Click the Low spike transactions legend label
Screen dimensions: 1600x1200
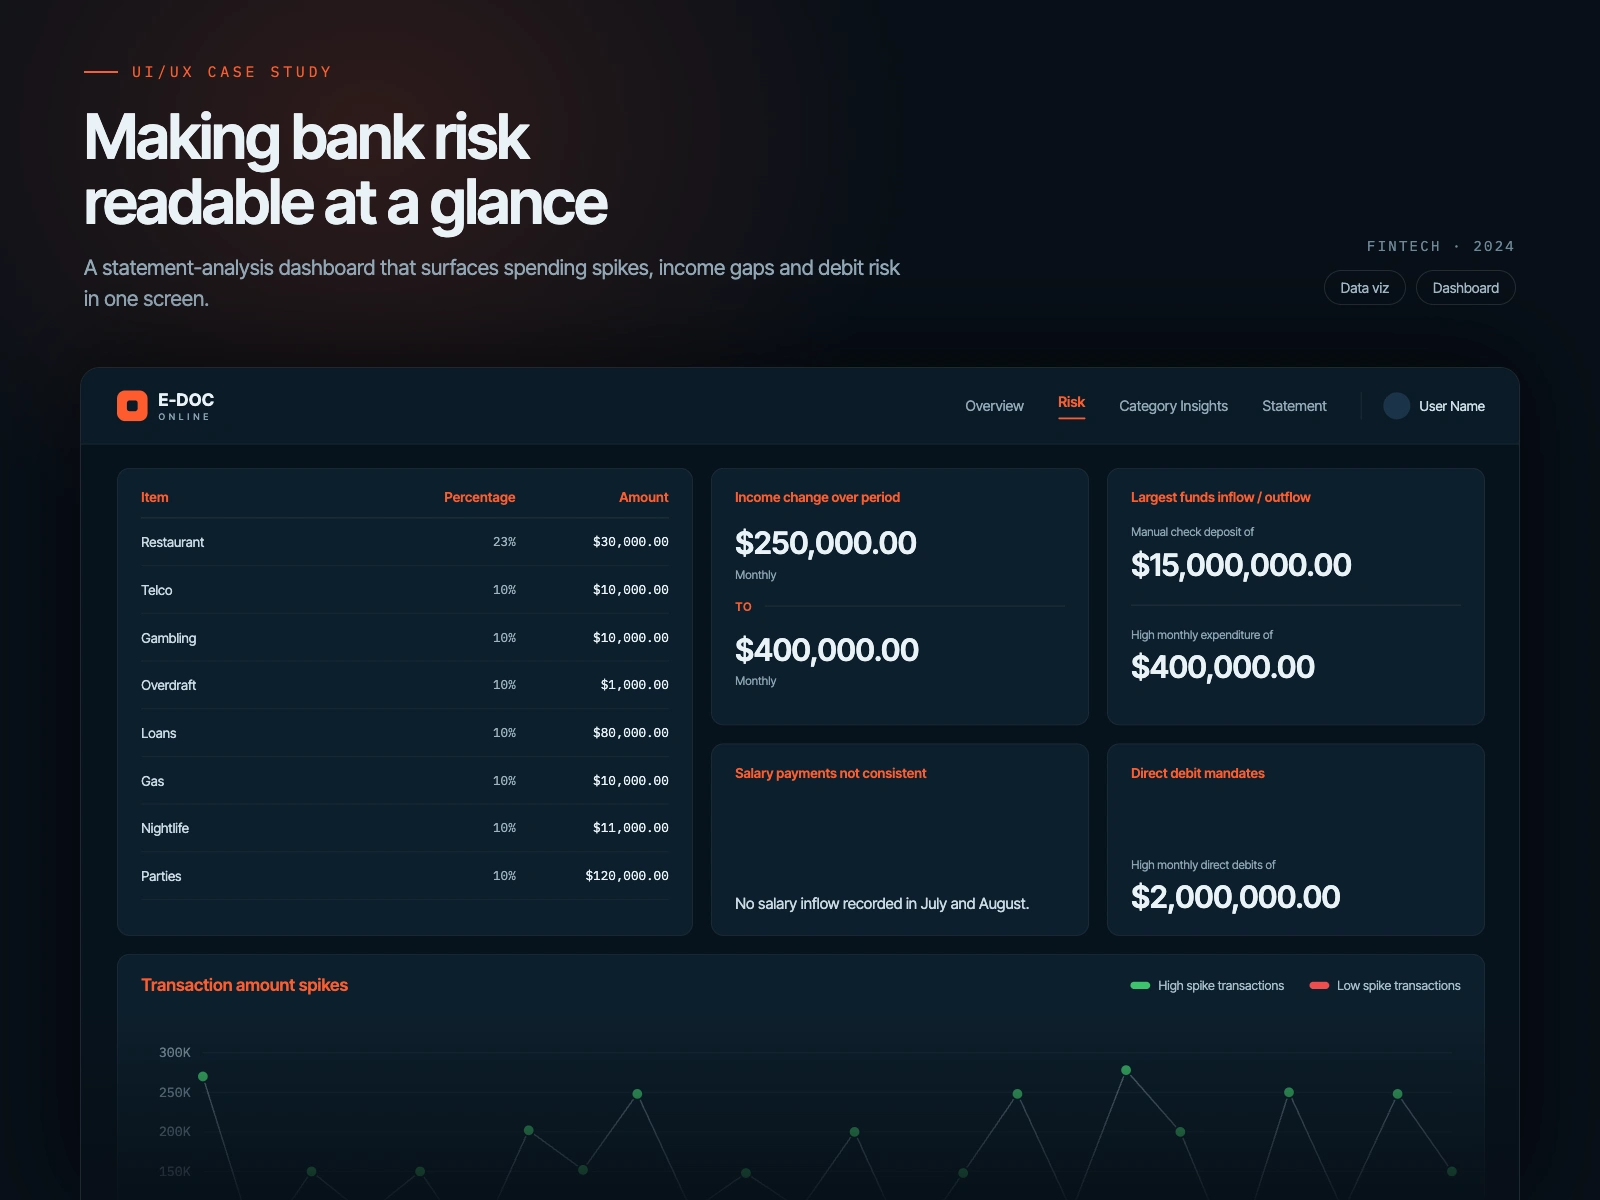tap(1399, 986)
